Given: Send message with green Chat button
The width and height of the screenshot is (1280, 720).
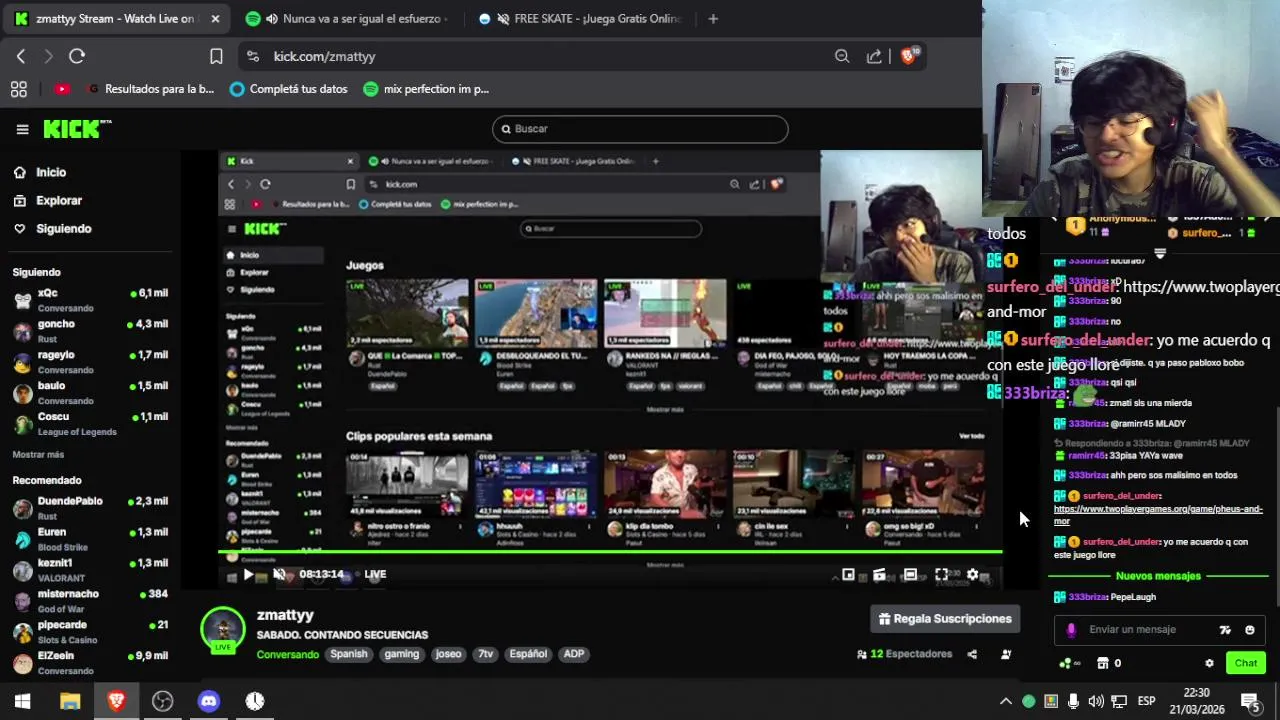Looking at the screenshot, I should click(x=1246, y=663).
